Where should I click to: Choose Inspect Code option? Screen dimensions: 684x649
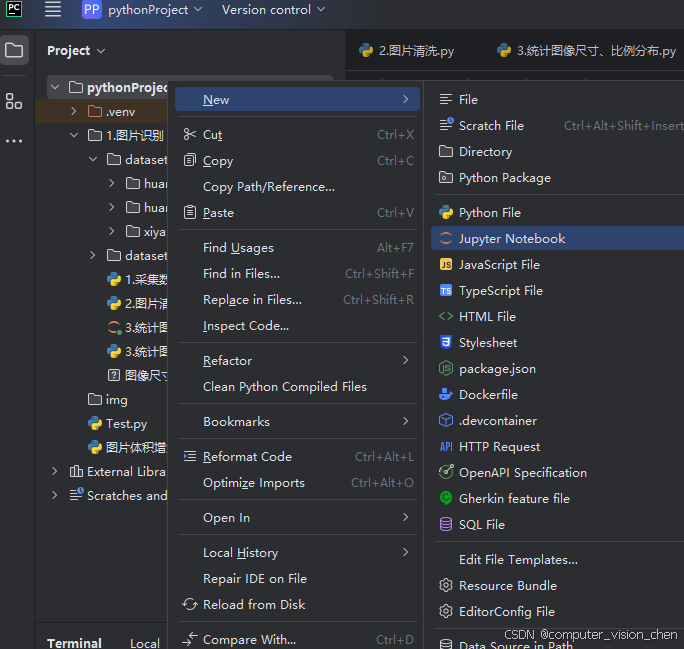point(297,325)
